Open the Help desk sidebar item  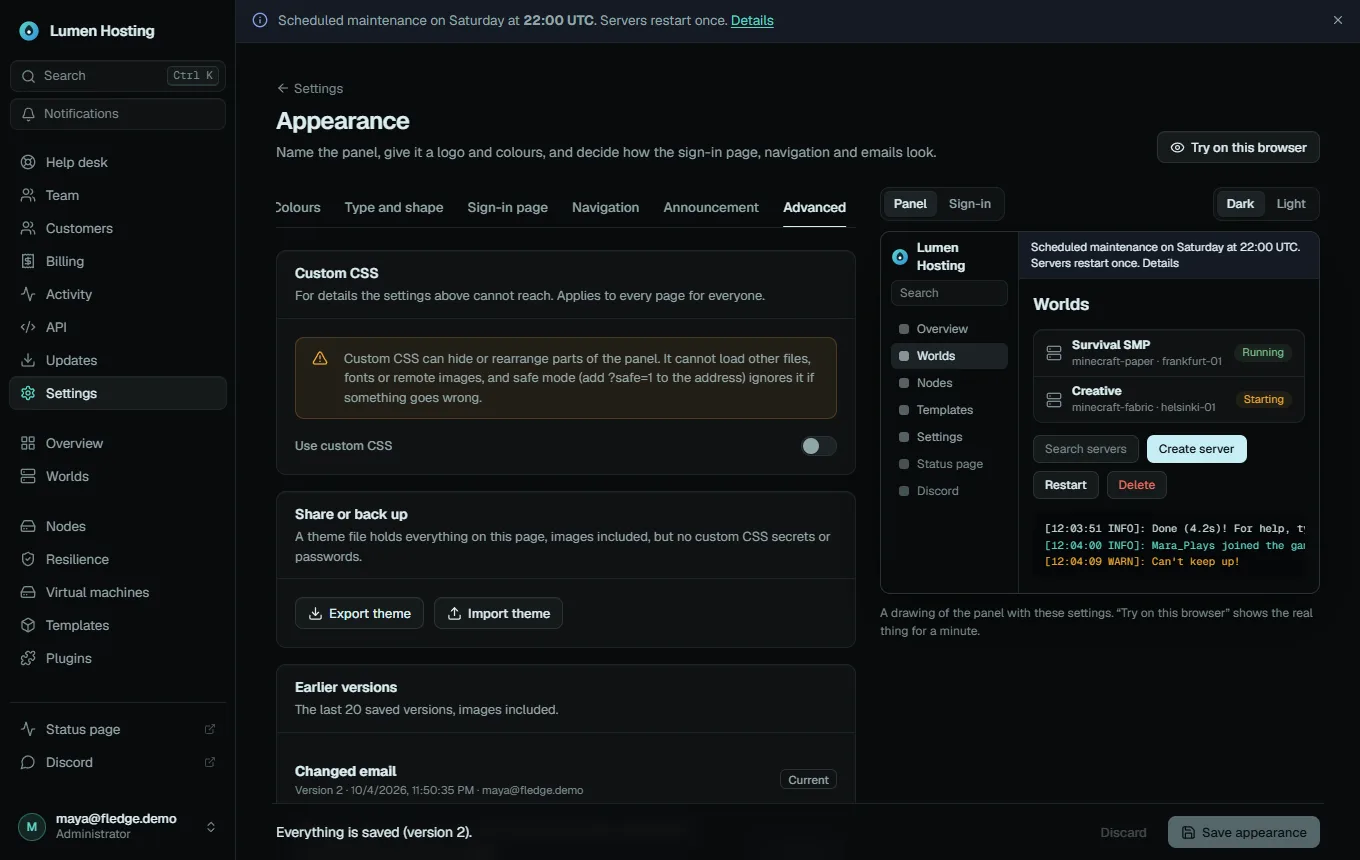[118, 162]
